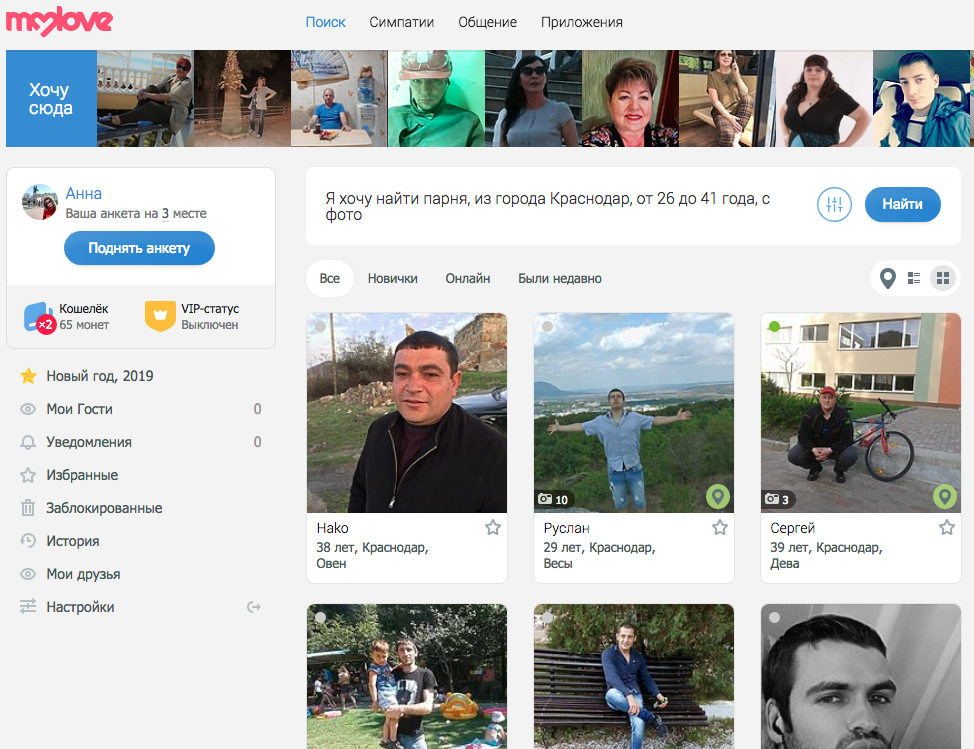Click eye icon beside Мои Гости
The width and height of the screenshot is (974, 749).
(28, 409)
